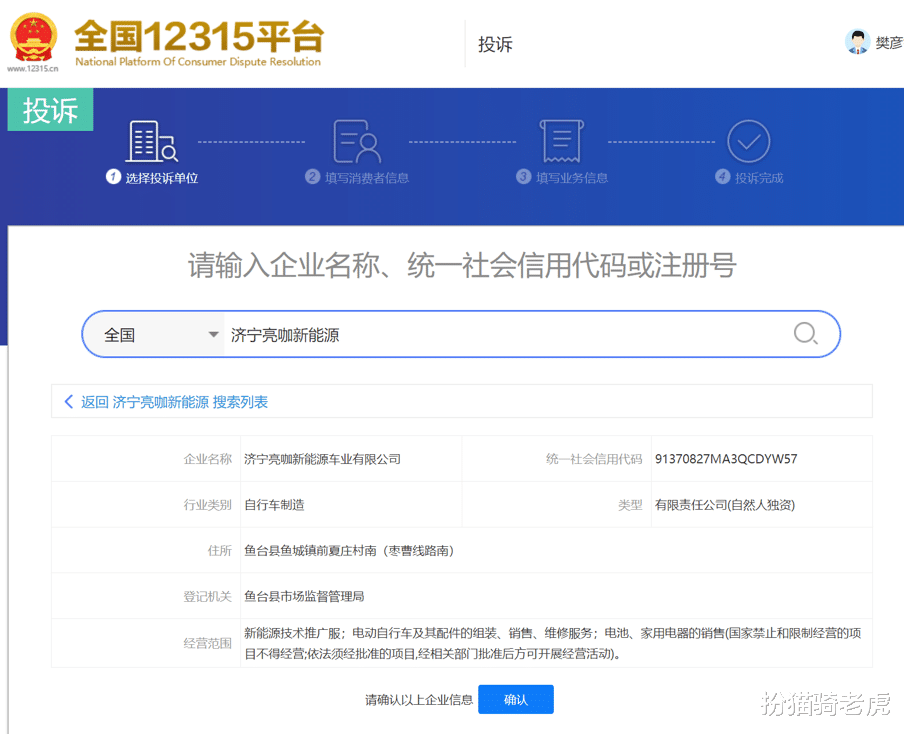
Task: Click the 樊彦 user avatar
Action: coord(858,42)
